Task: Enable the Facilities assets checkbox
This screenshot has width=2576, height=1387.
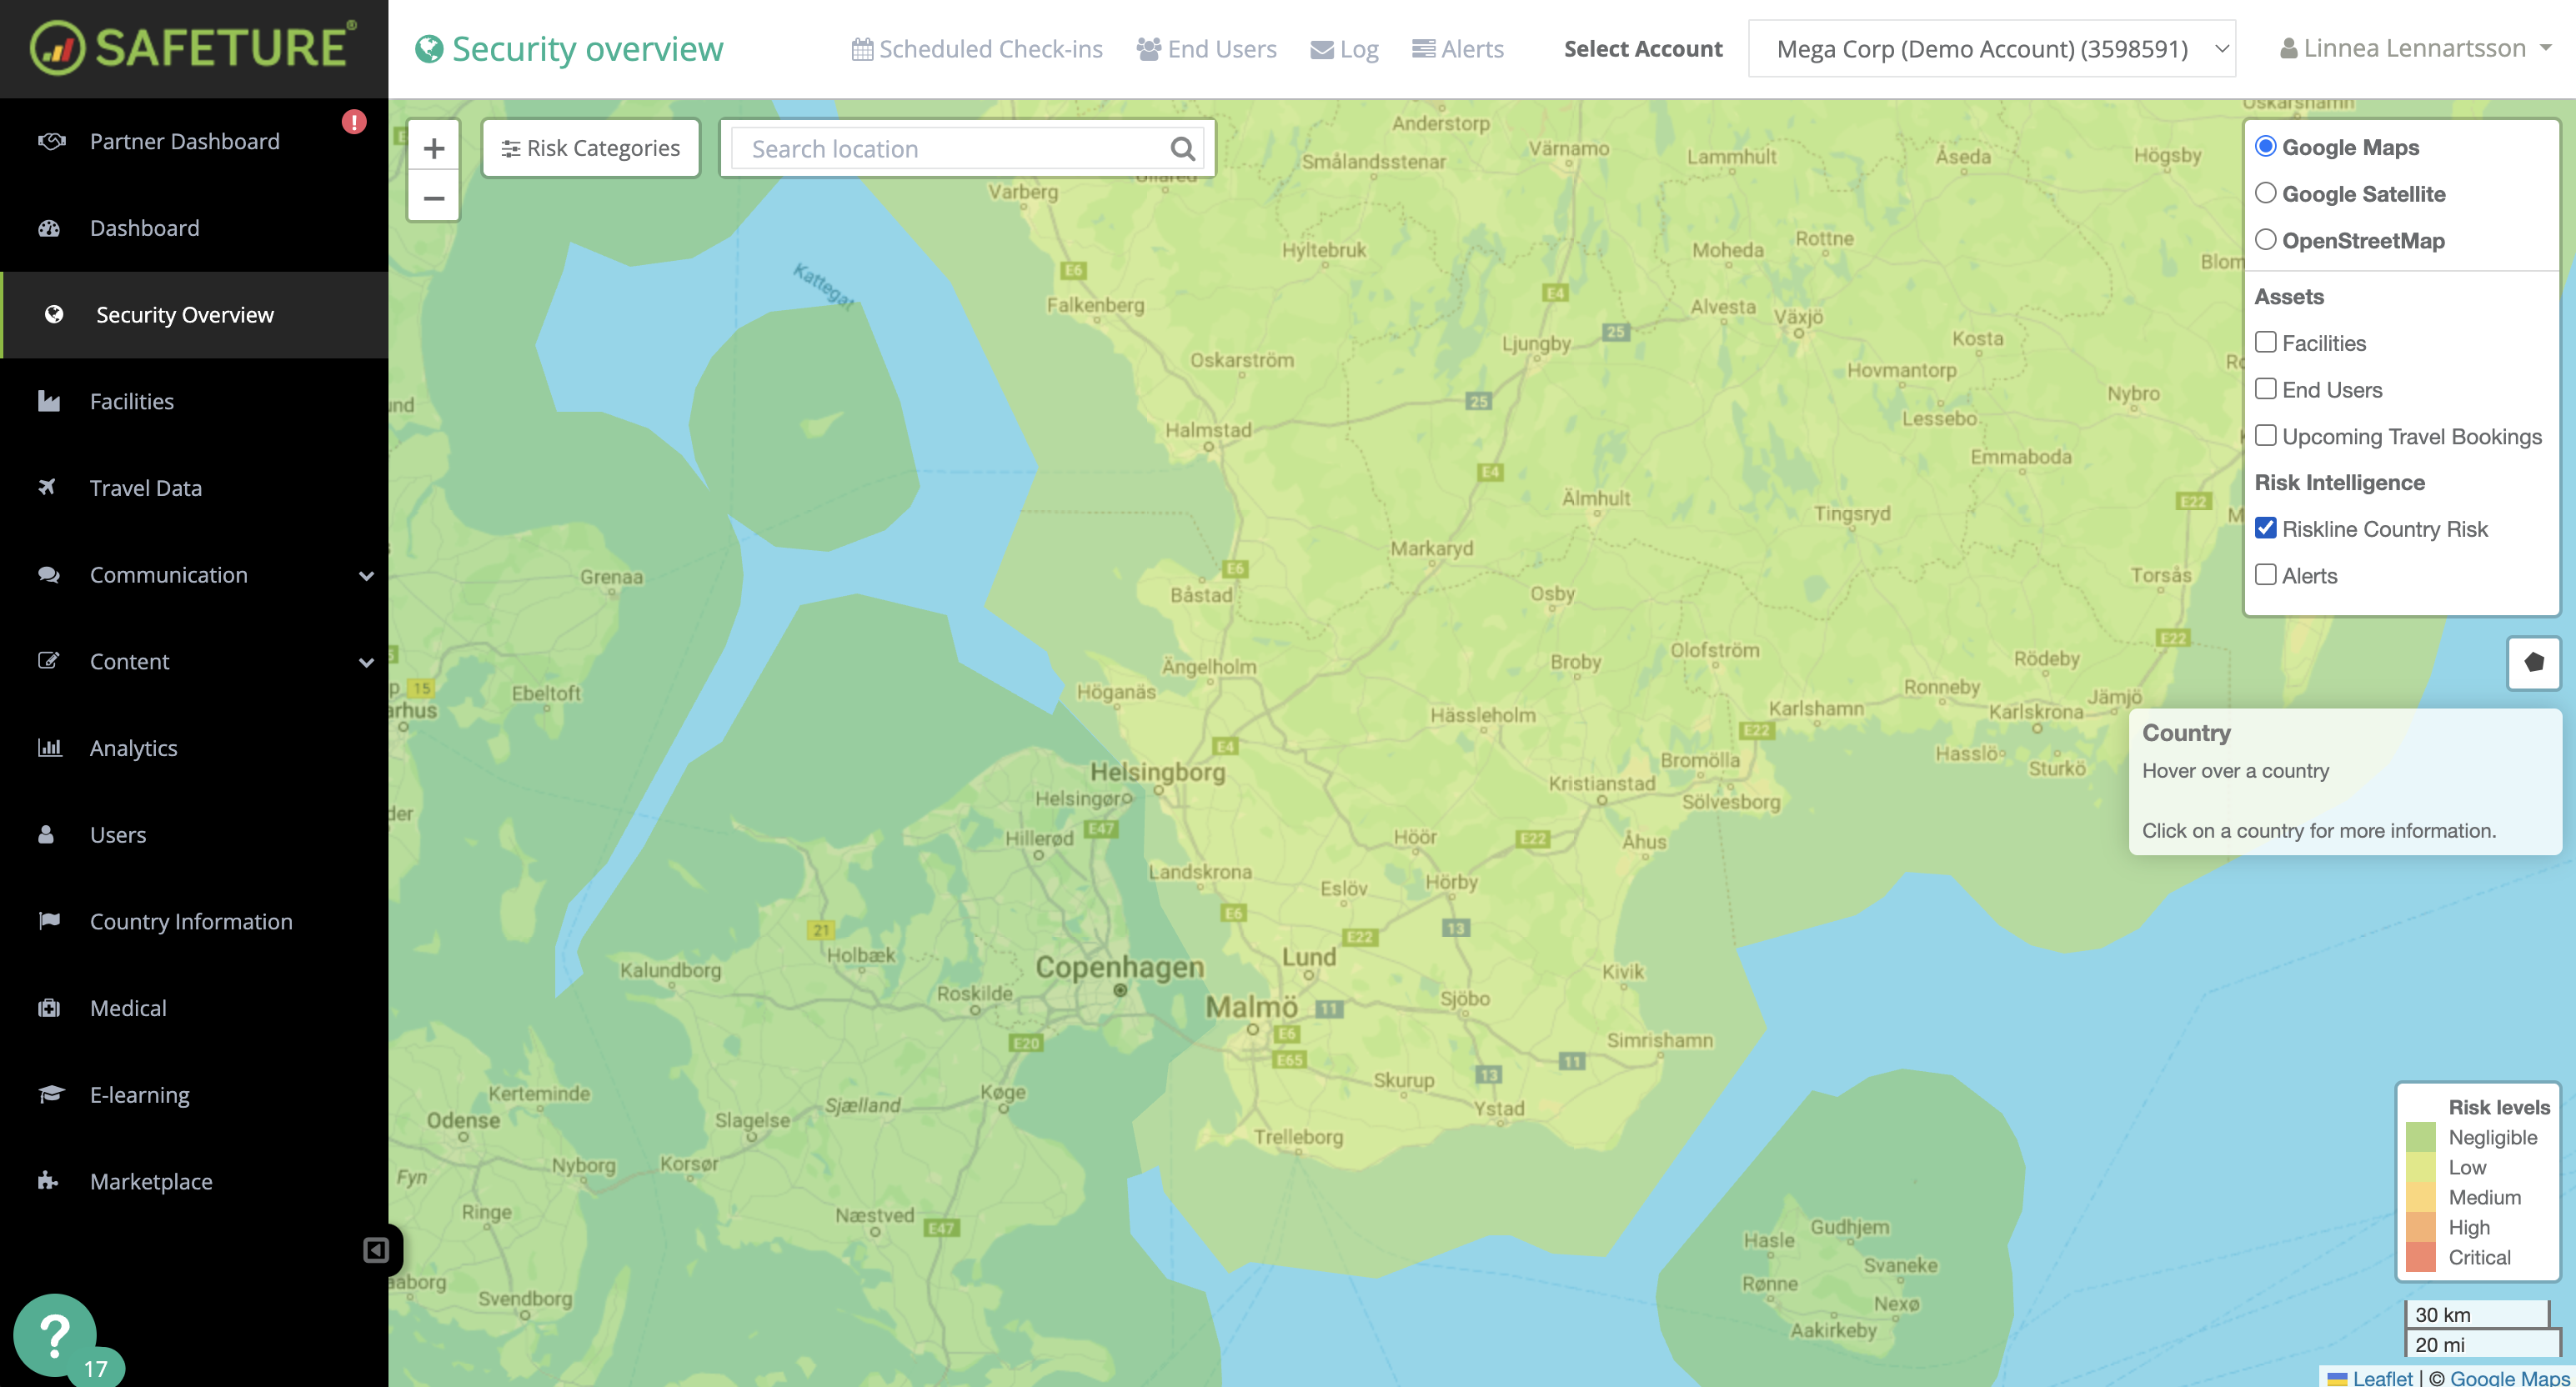Action: (2266, 341)
